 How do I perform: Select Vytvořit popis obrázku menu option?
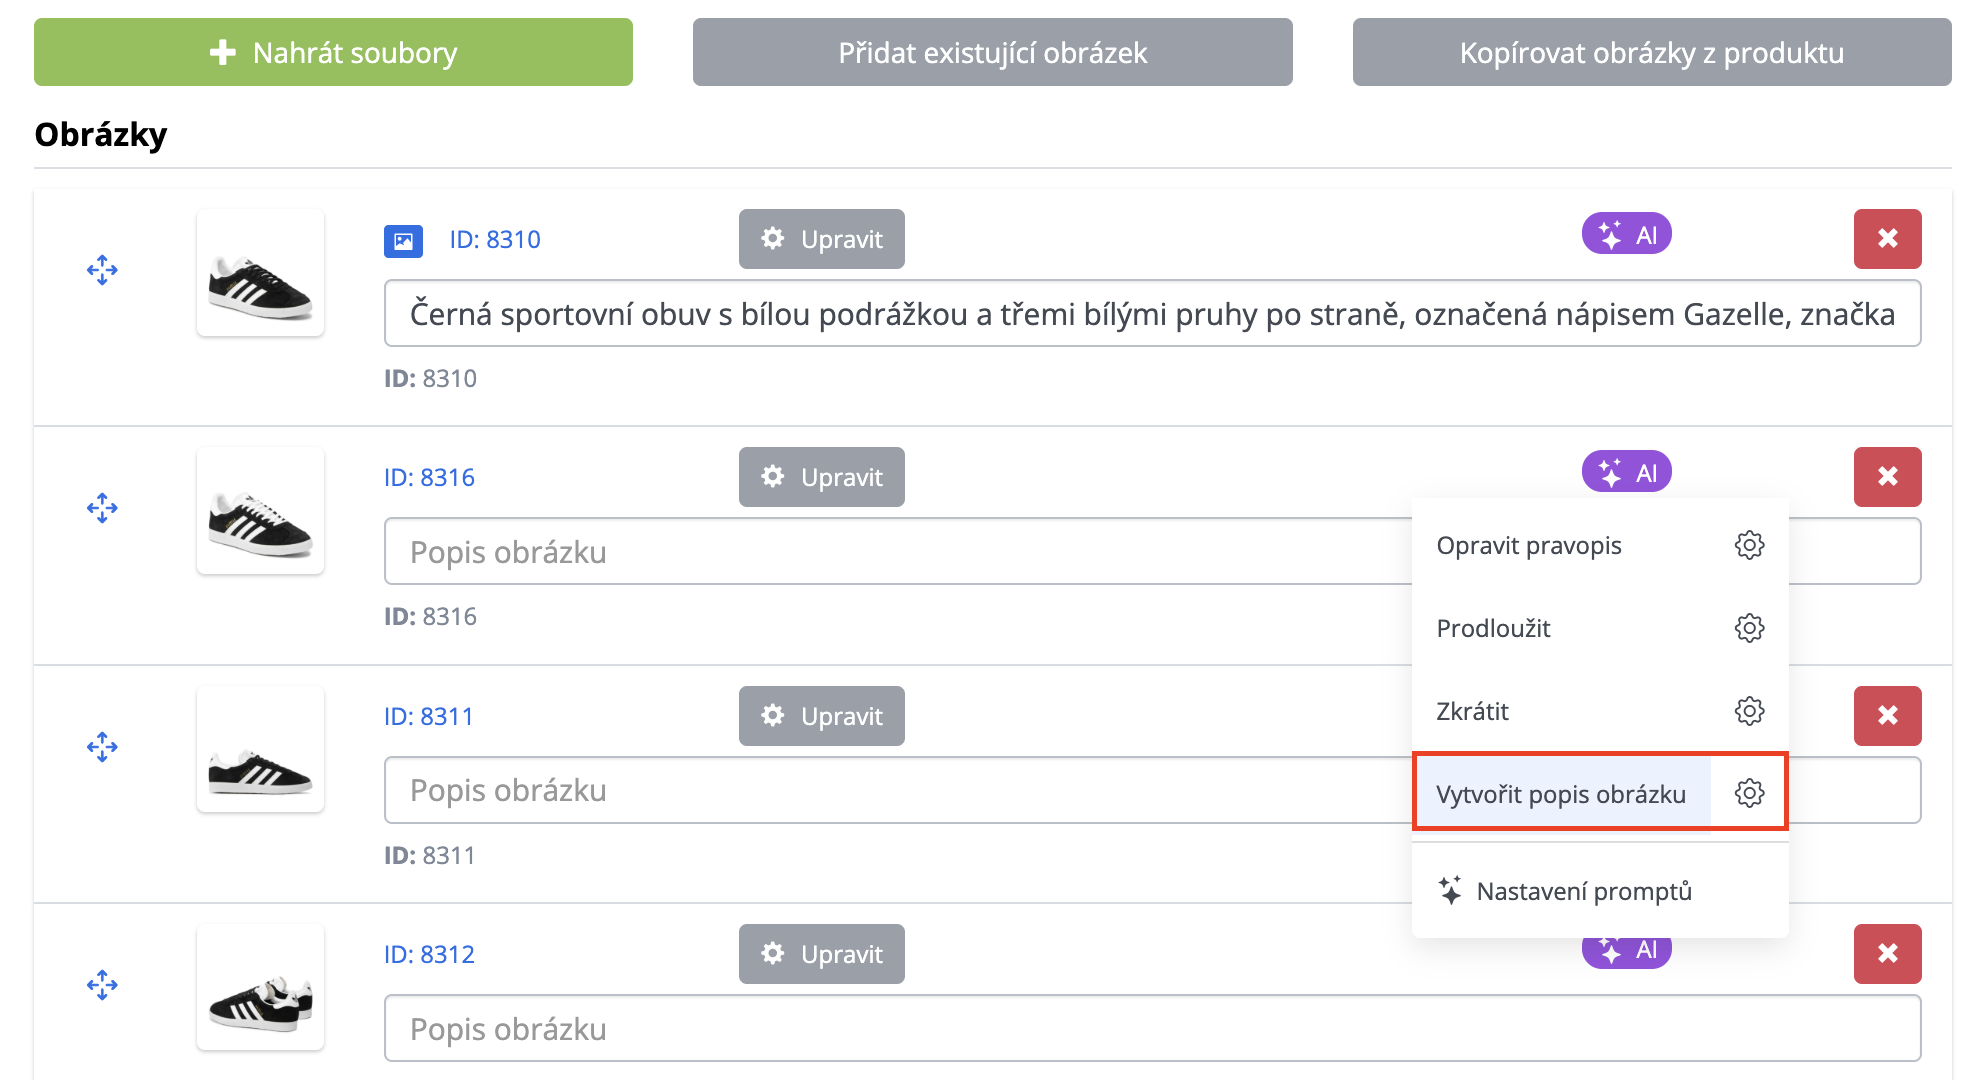pos(1560,794)
